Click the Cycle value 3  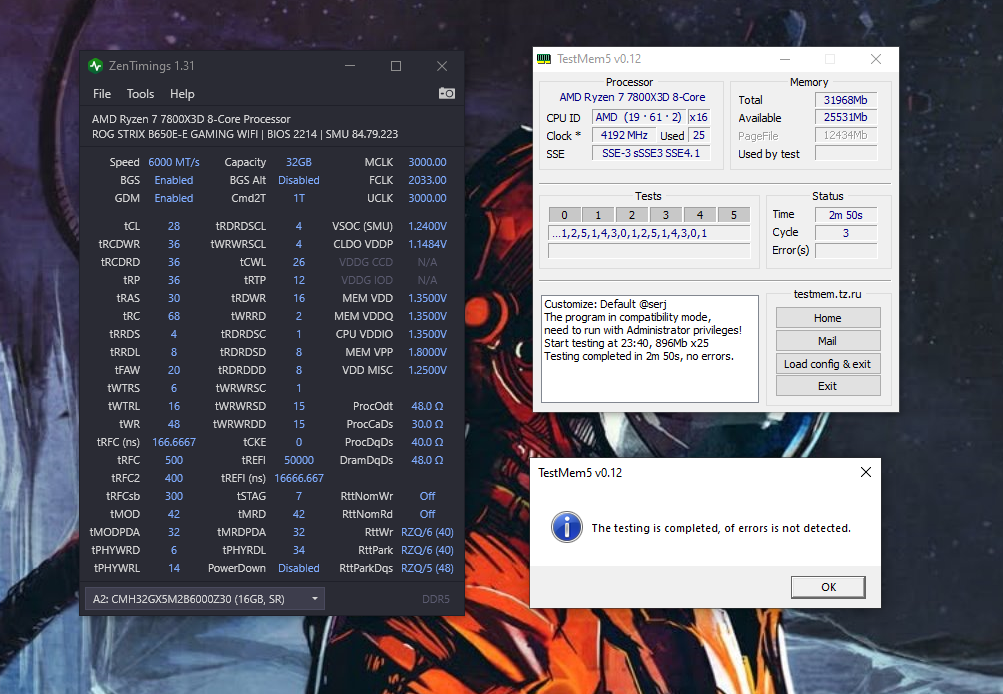pos(846,233)
